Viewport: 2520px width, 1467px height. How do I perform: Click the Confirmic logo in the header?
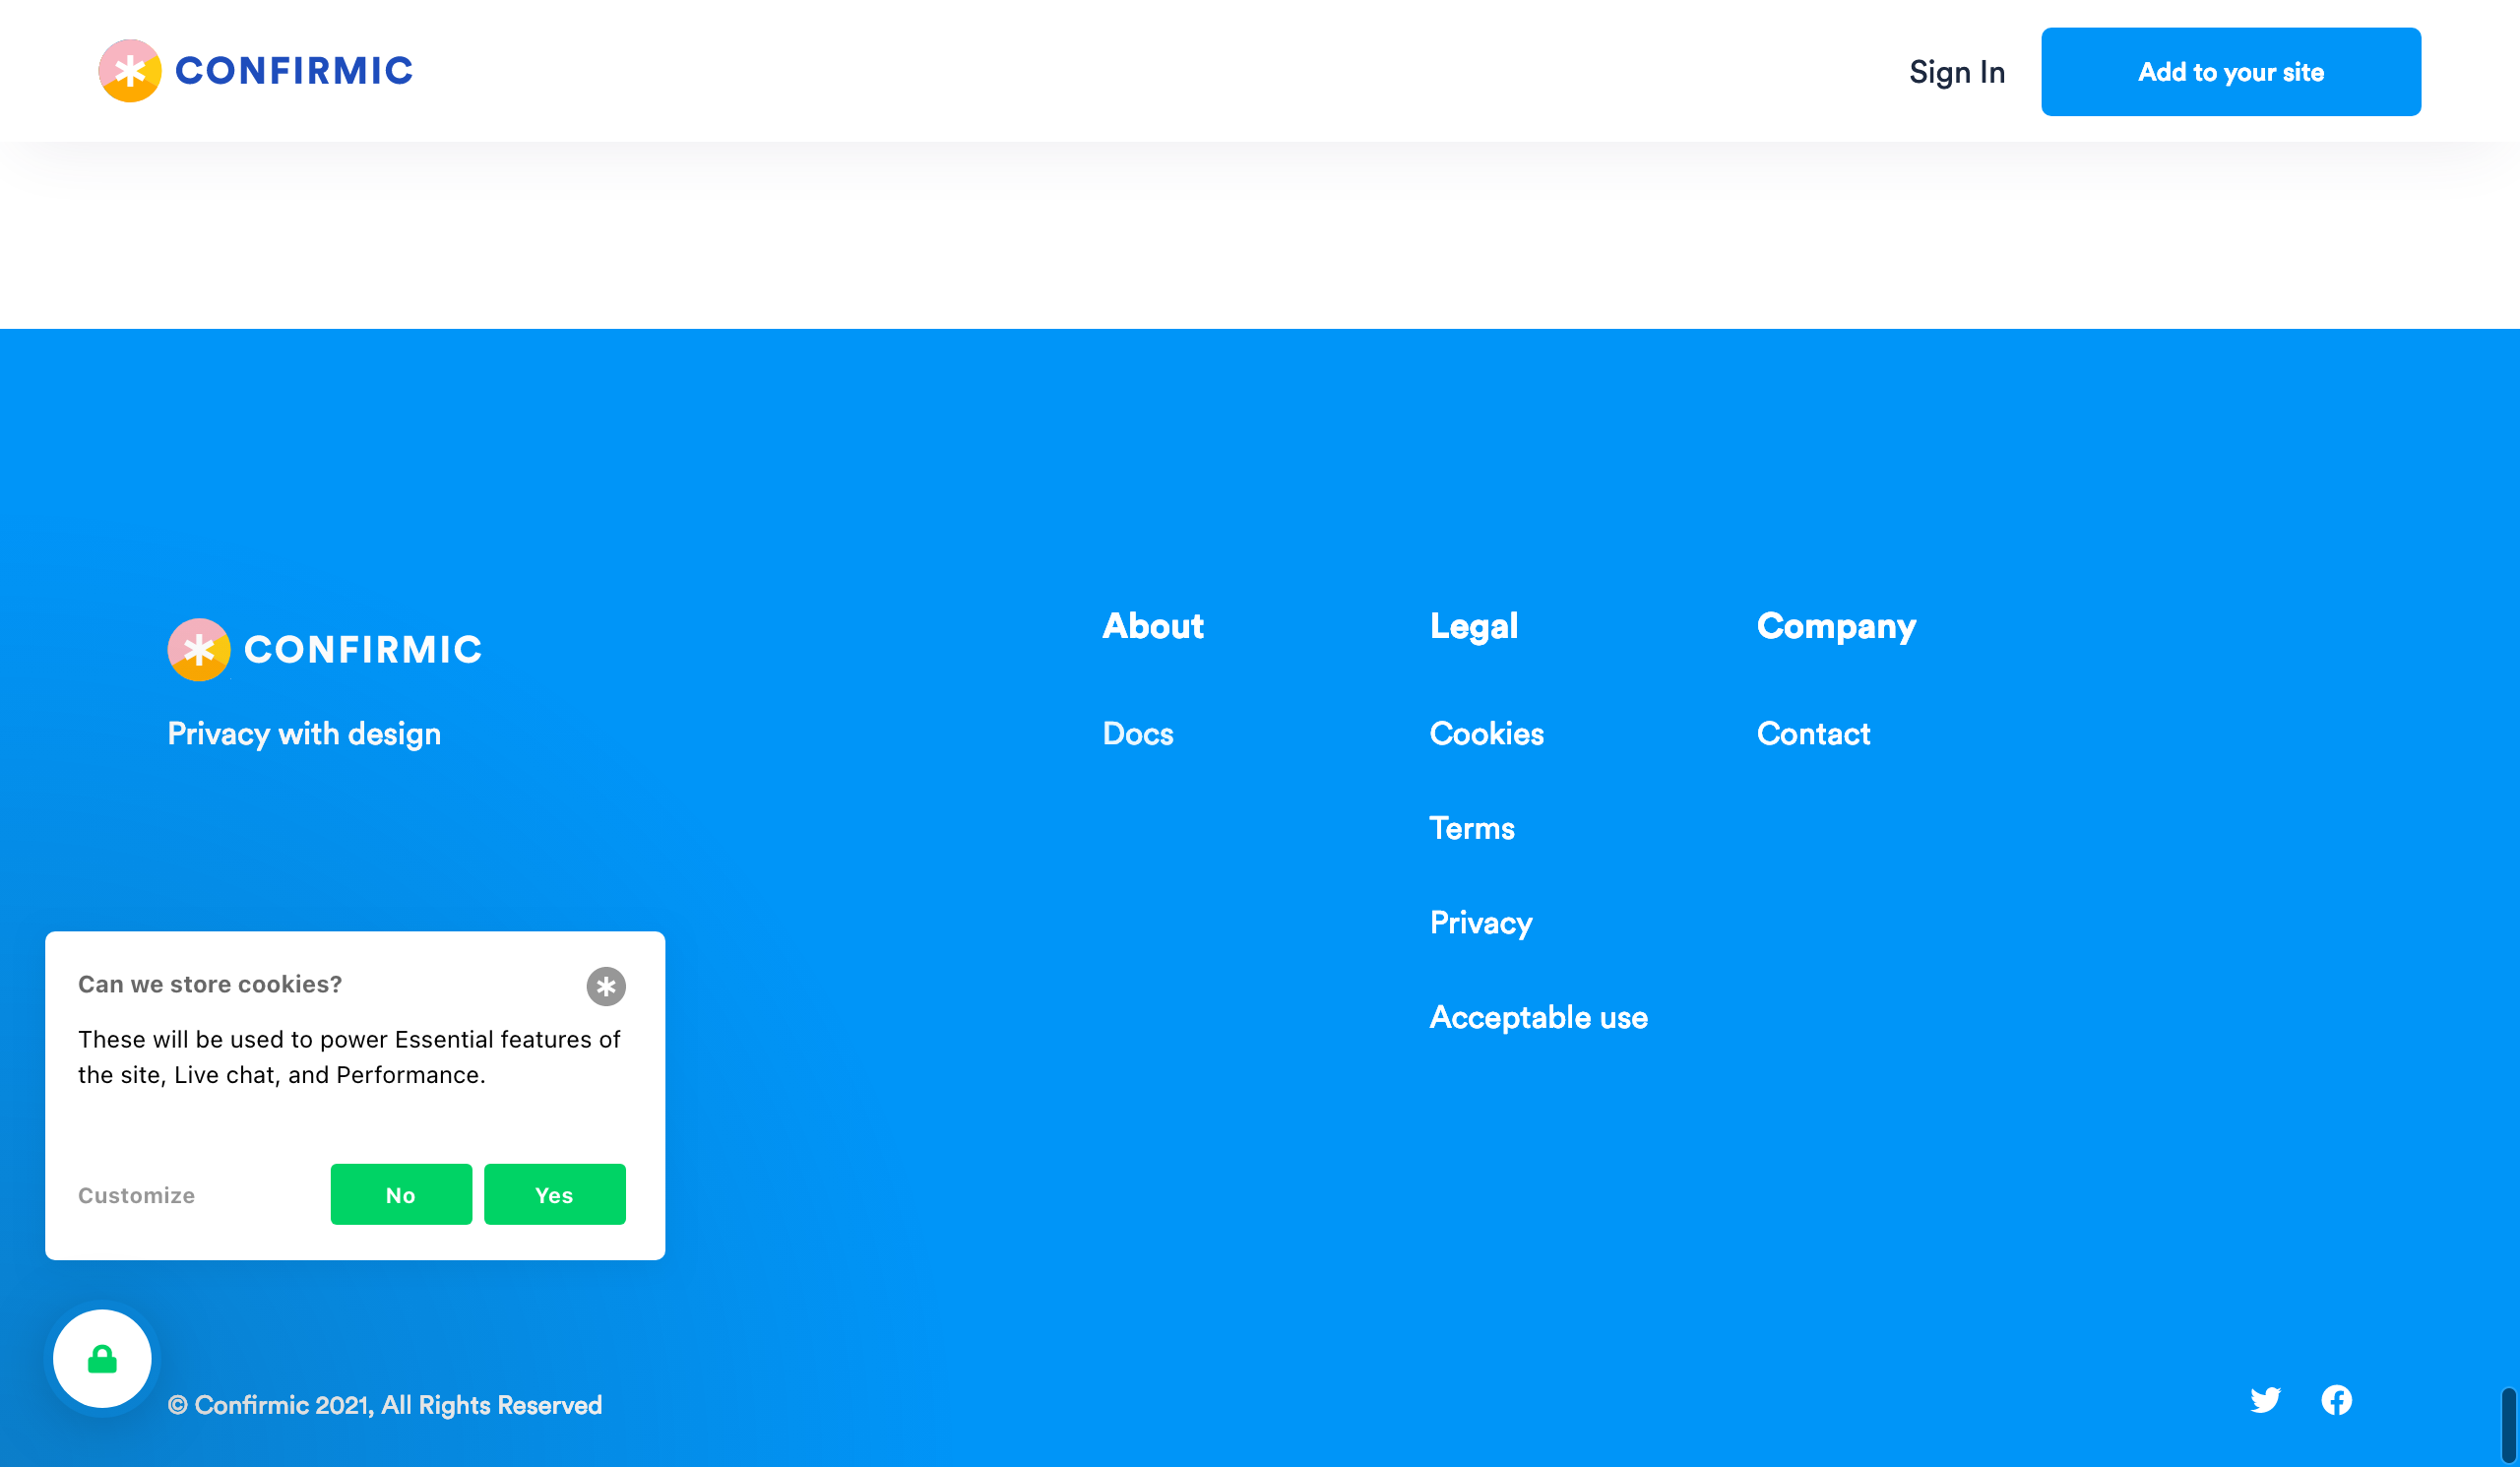(255, 71)
